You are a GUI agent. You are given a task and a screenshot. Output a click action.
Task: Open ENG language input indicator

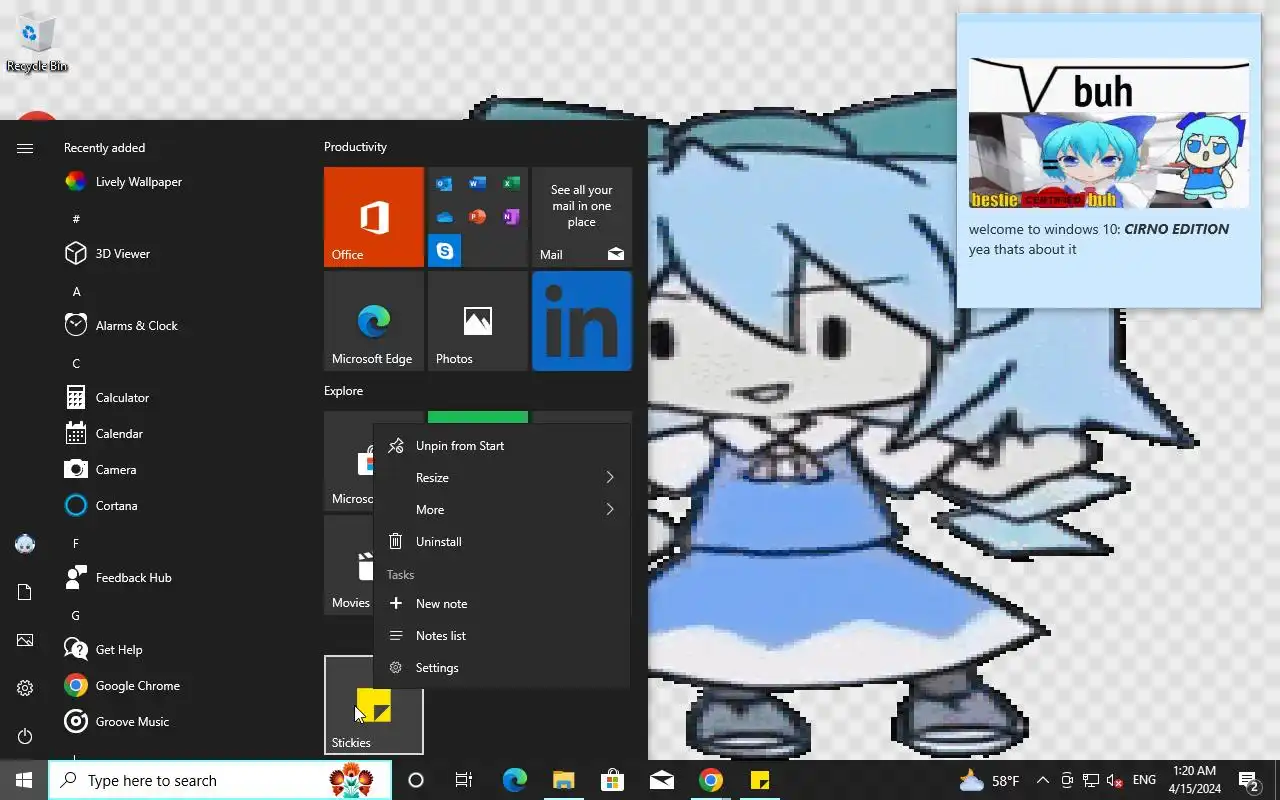coord(1144,780)
